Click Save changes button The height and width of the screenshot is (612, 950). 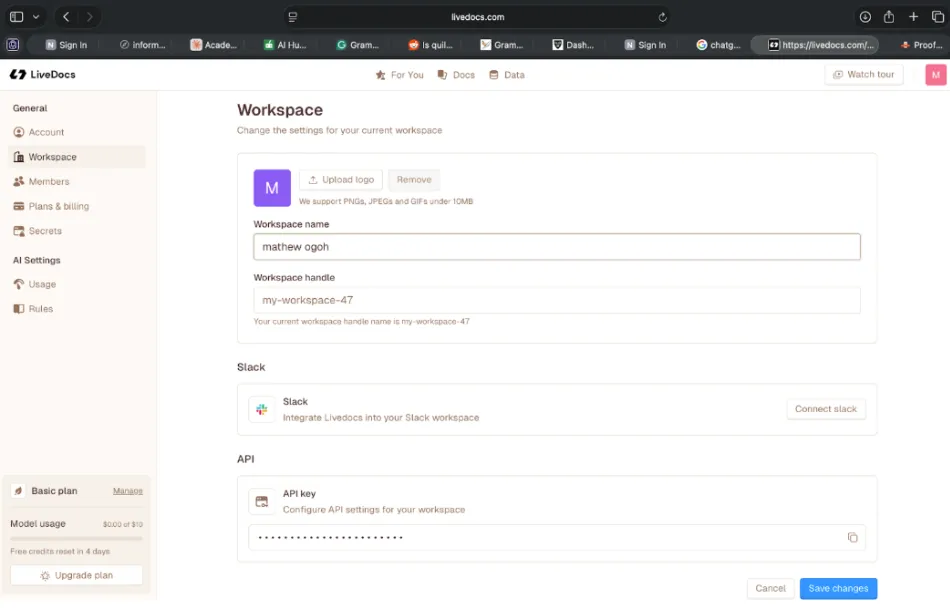tap(838, 589)
